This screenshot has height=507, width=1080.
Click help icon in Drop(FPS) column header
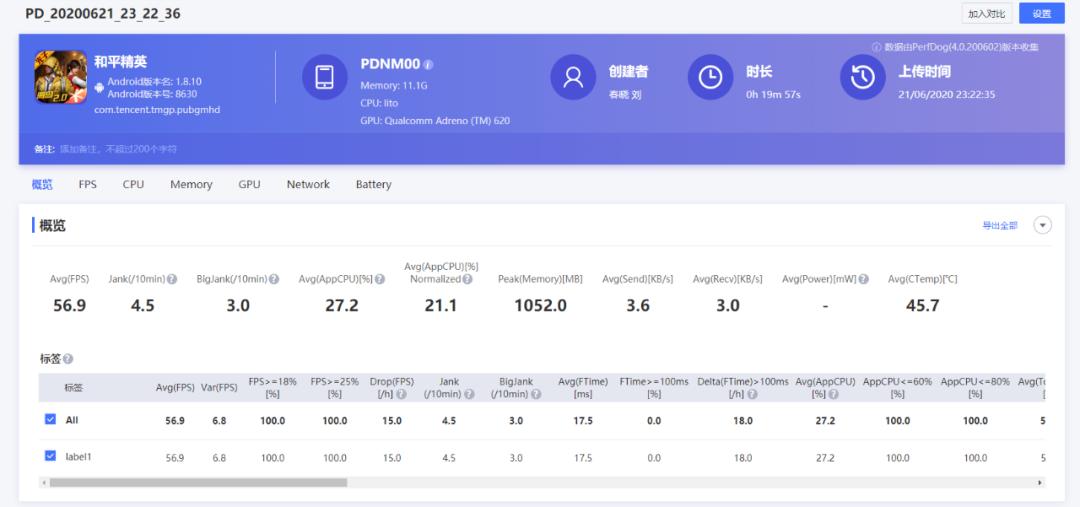pos(402,394)
